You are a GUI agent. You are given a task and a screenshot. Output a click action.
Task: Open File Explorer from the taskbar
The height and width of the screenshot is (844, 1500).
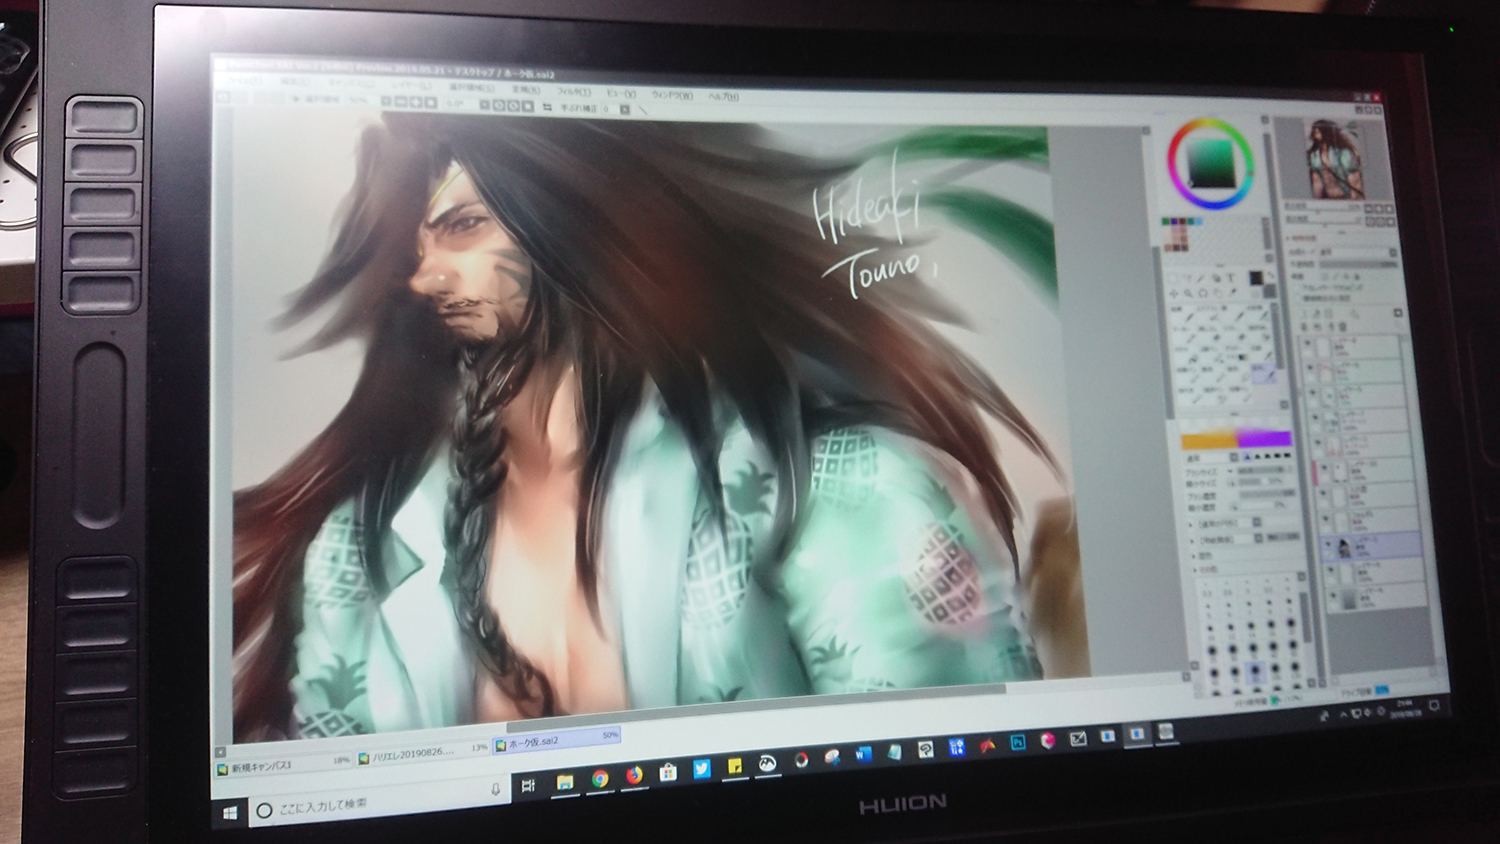click(x=565, y=782)
